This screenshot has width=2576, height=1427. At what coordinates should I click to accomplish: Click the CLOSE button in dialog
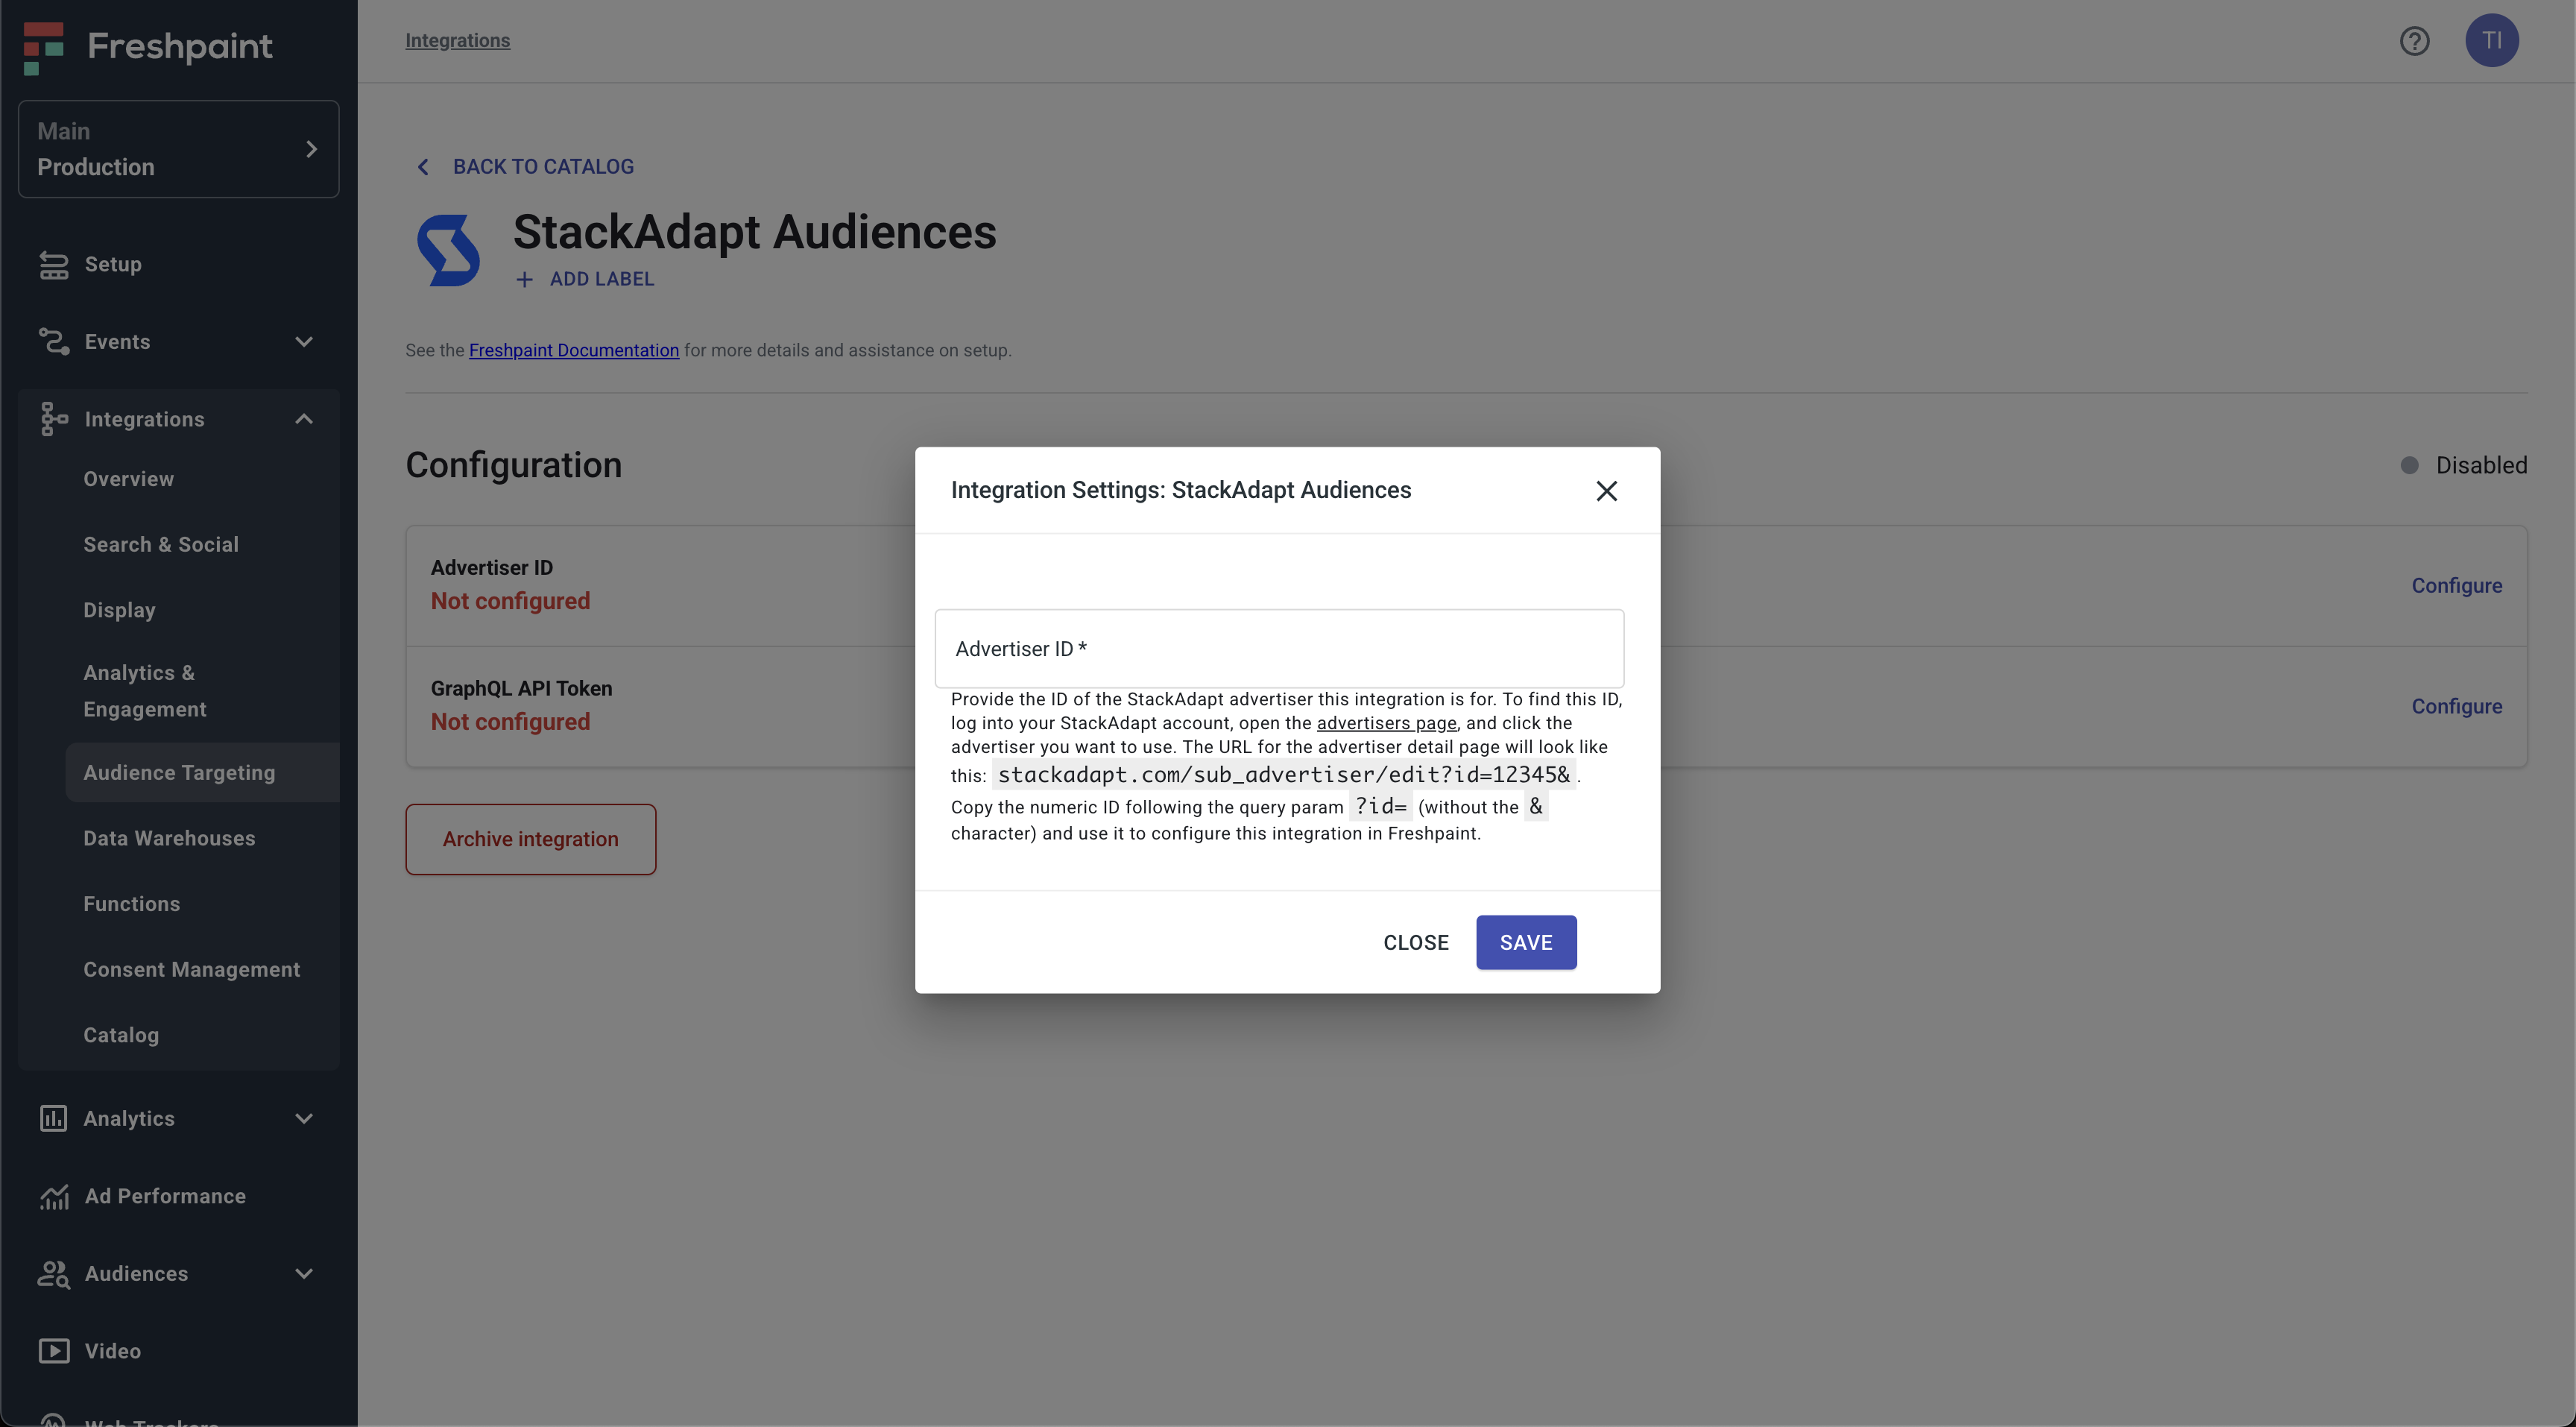[x=1415, y=943]
